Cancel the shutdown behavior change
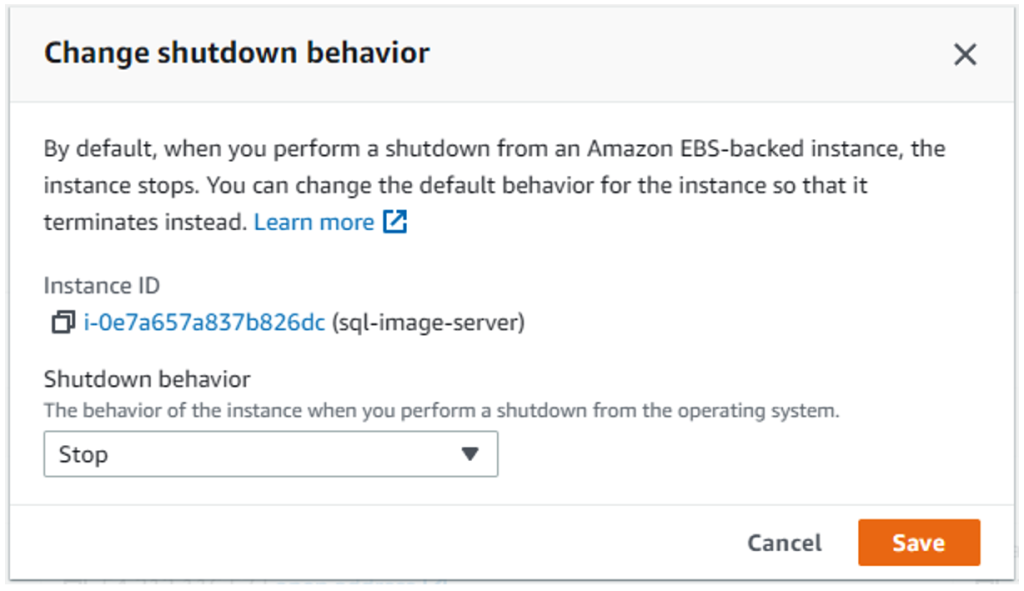This screenshot has width=1024, height=591. [x=784, y=543]
